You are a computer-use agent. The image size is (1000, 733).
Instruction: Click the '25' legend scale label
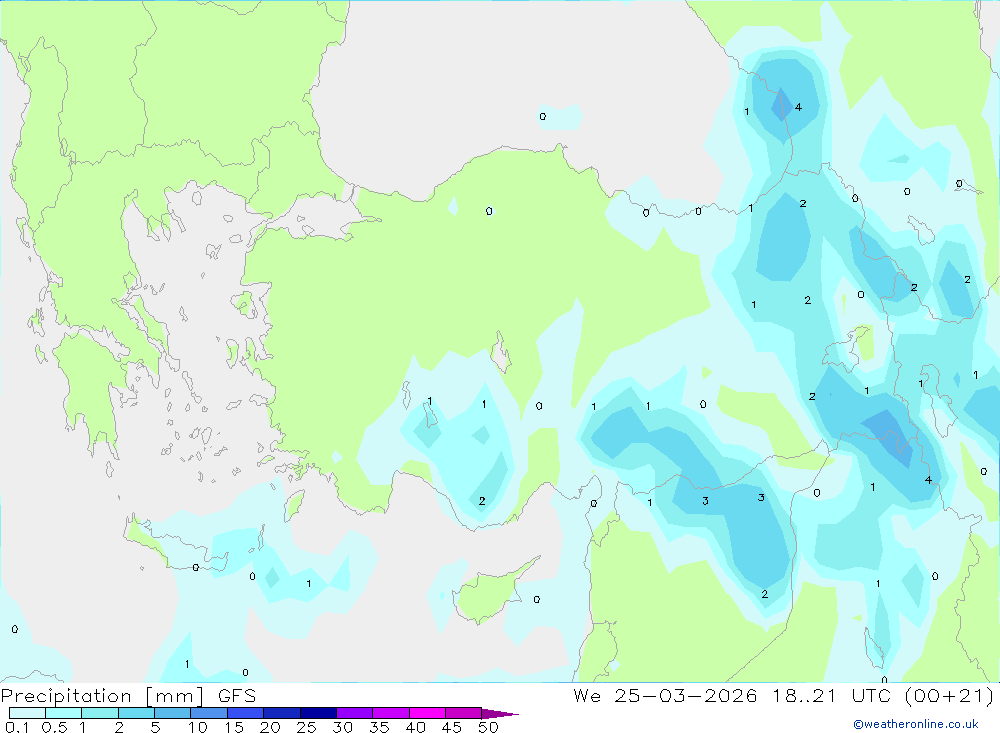[306, 727]
